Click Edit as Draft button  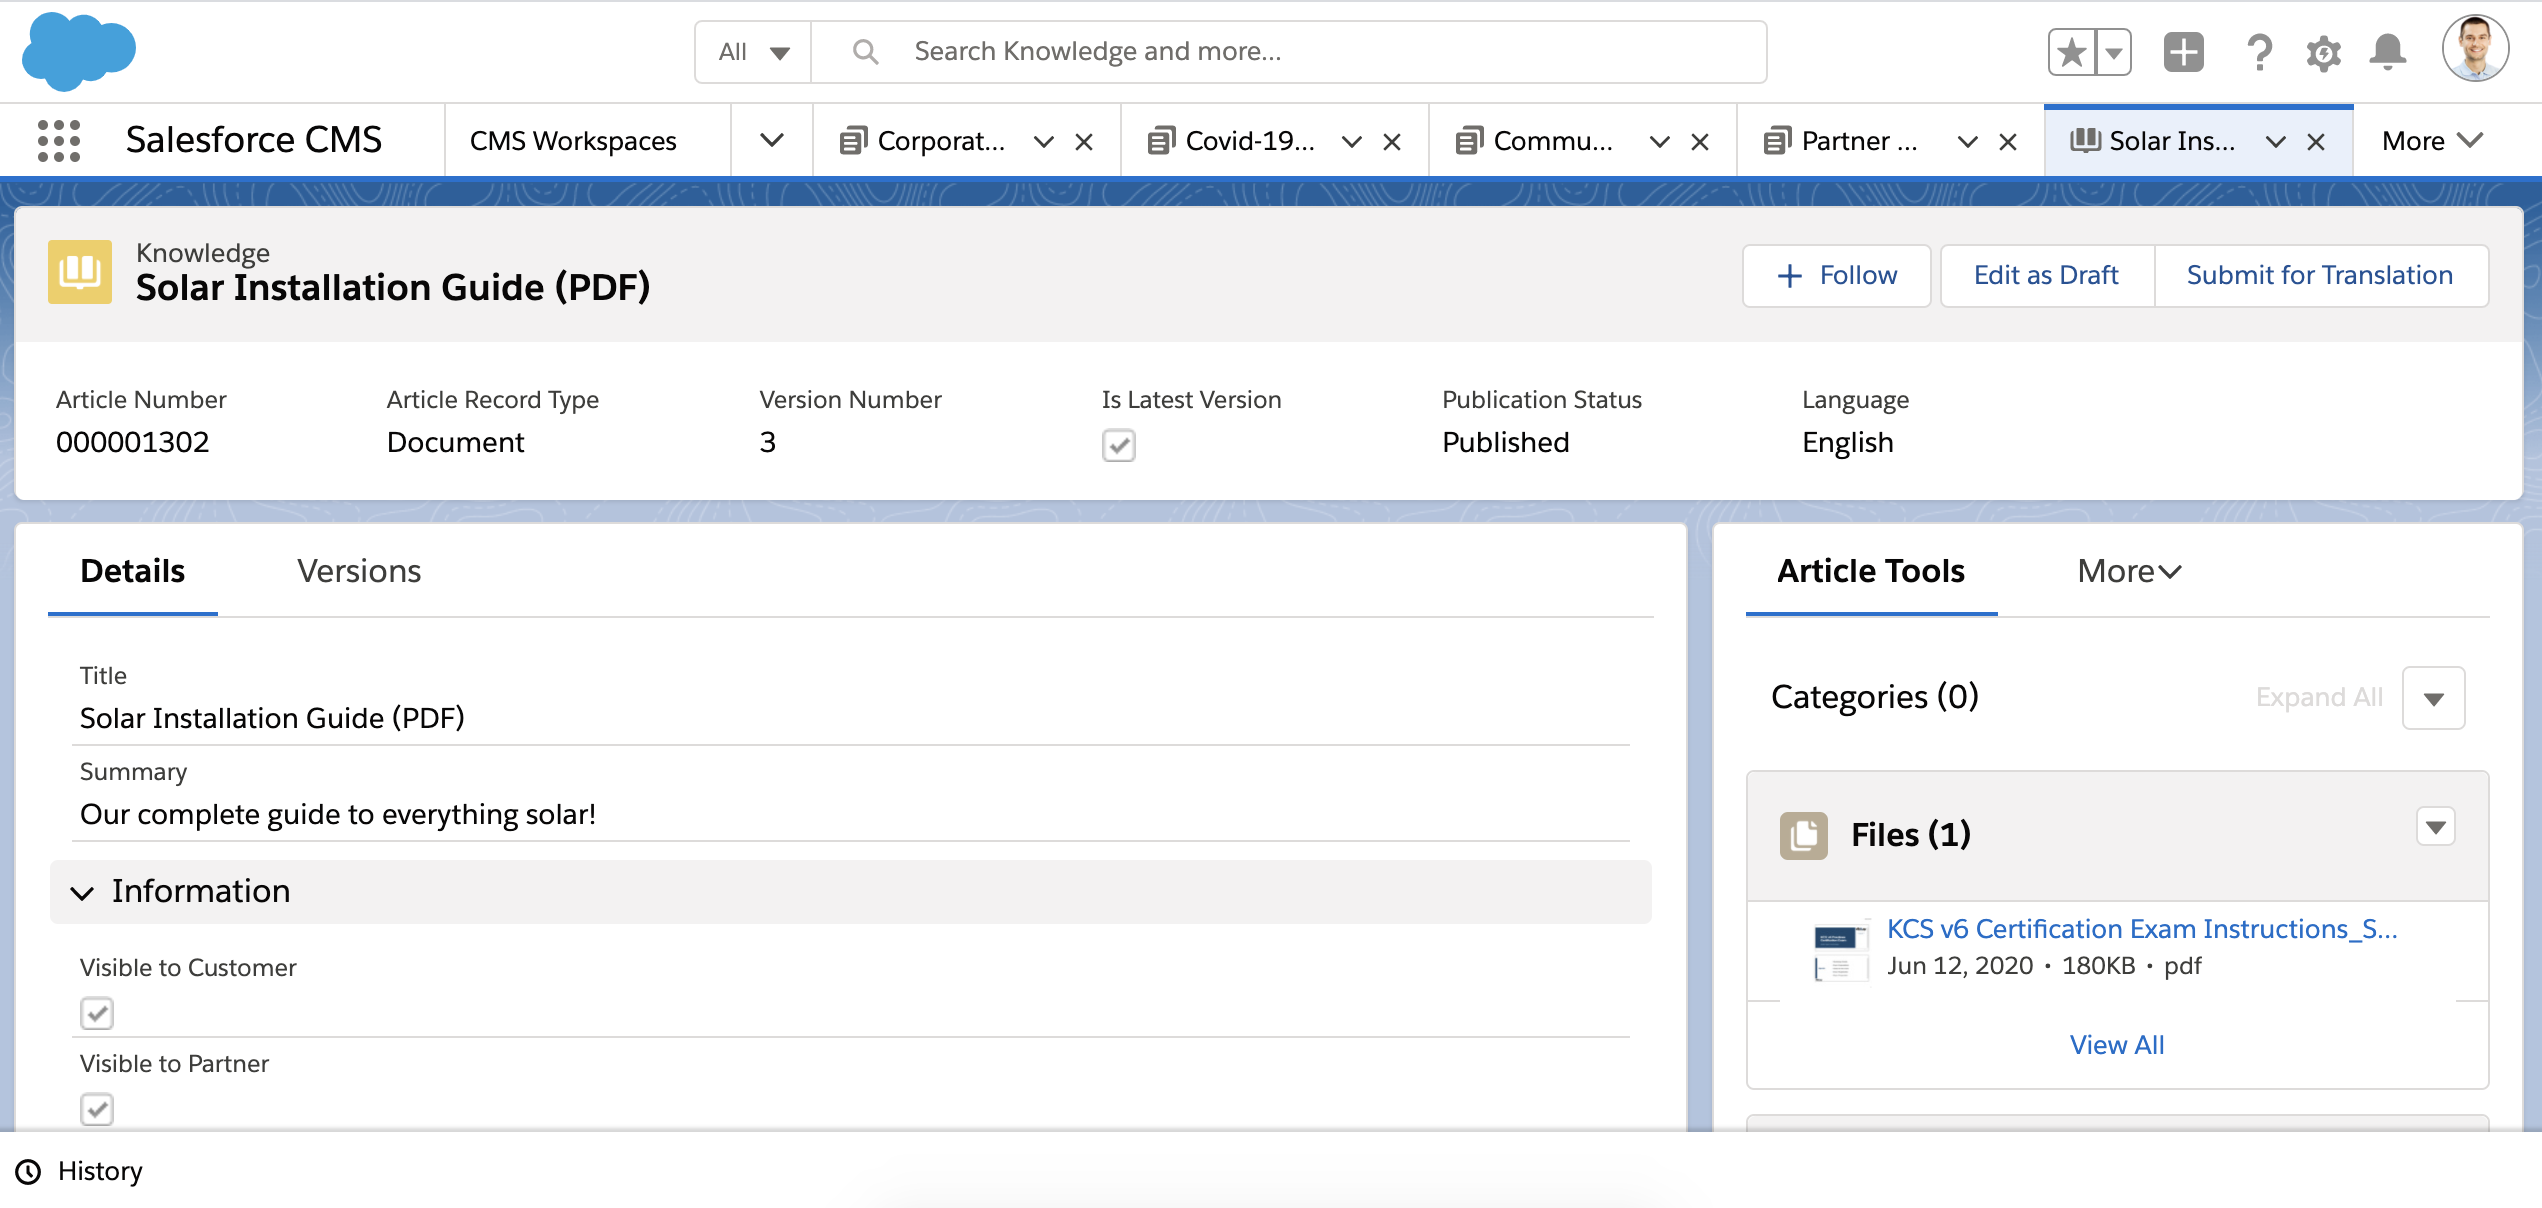click(x=2046, y=276)
